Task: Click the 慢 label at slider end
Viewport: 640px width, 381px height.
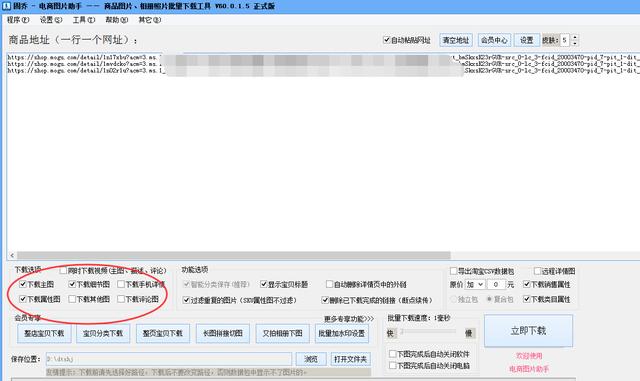Action: [469, 333]
